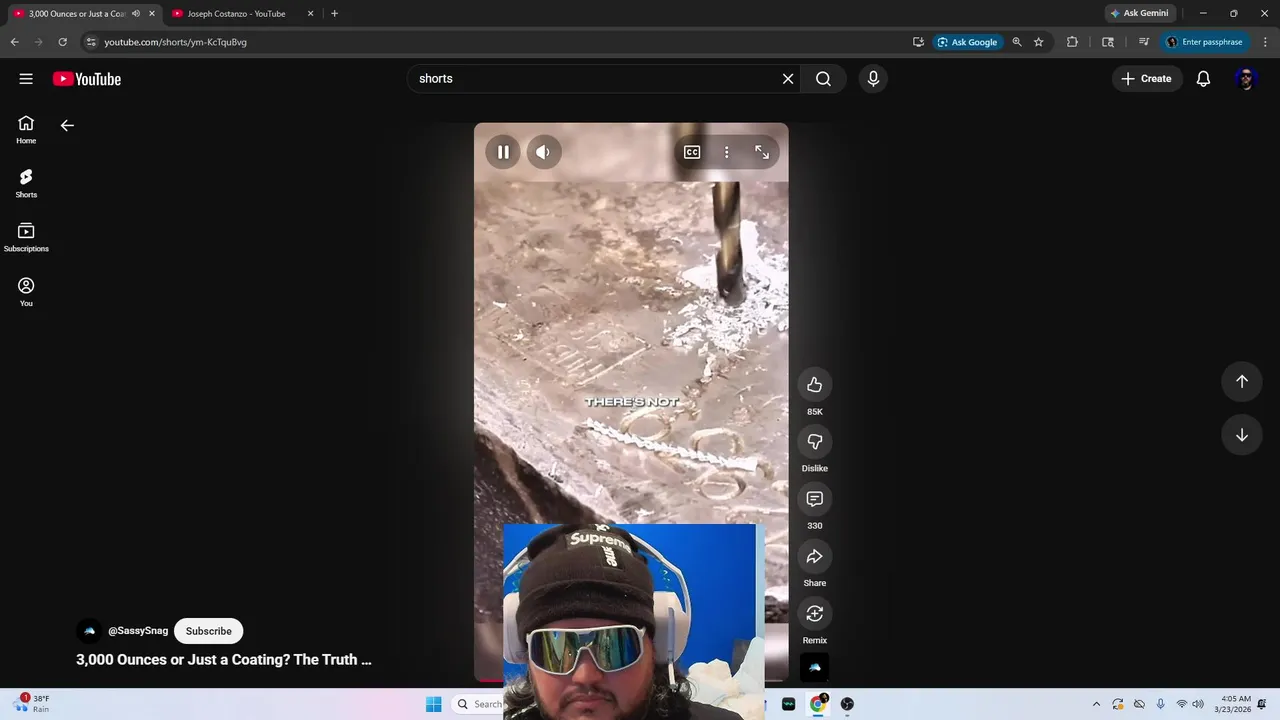
Task: Go to the YouTube home logo
Action: (87, 79)
